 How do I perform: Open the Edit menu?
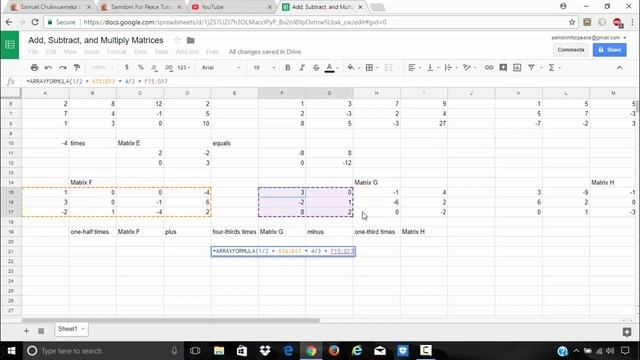coord(51,52)
